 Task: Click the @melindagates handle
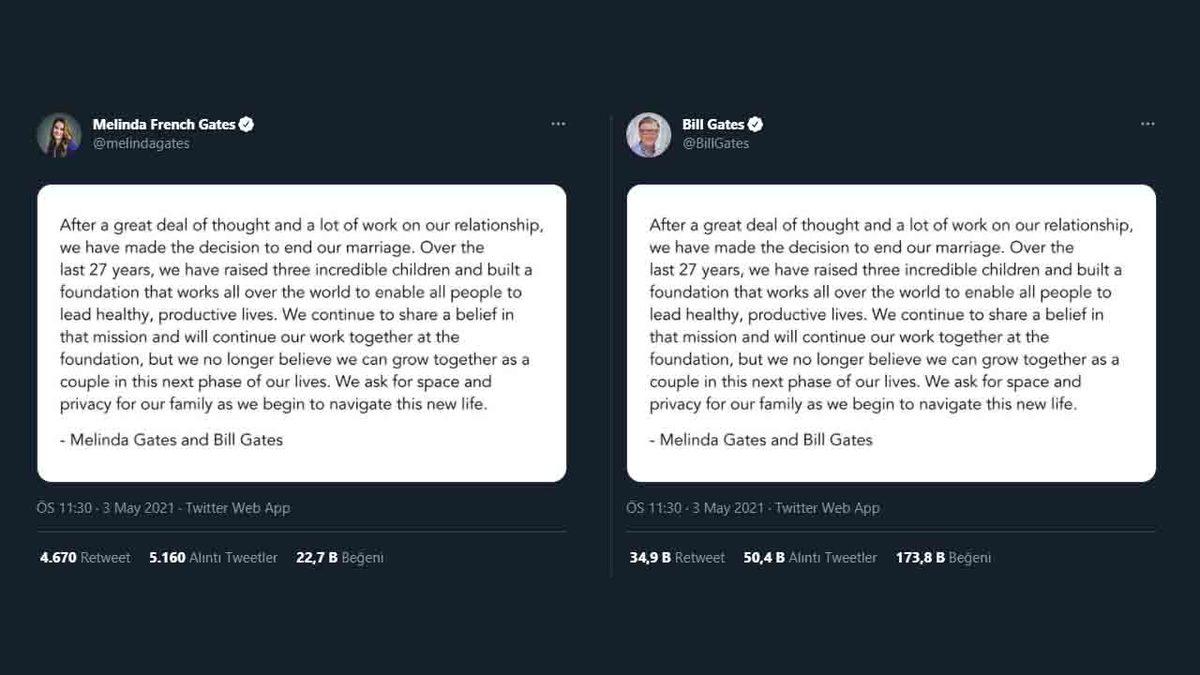point(141,143)
